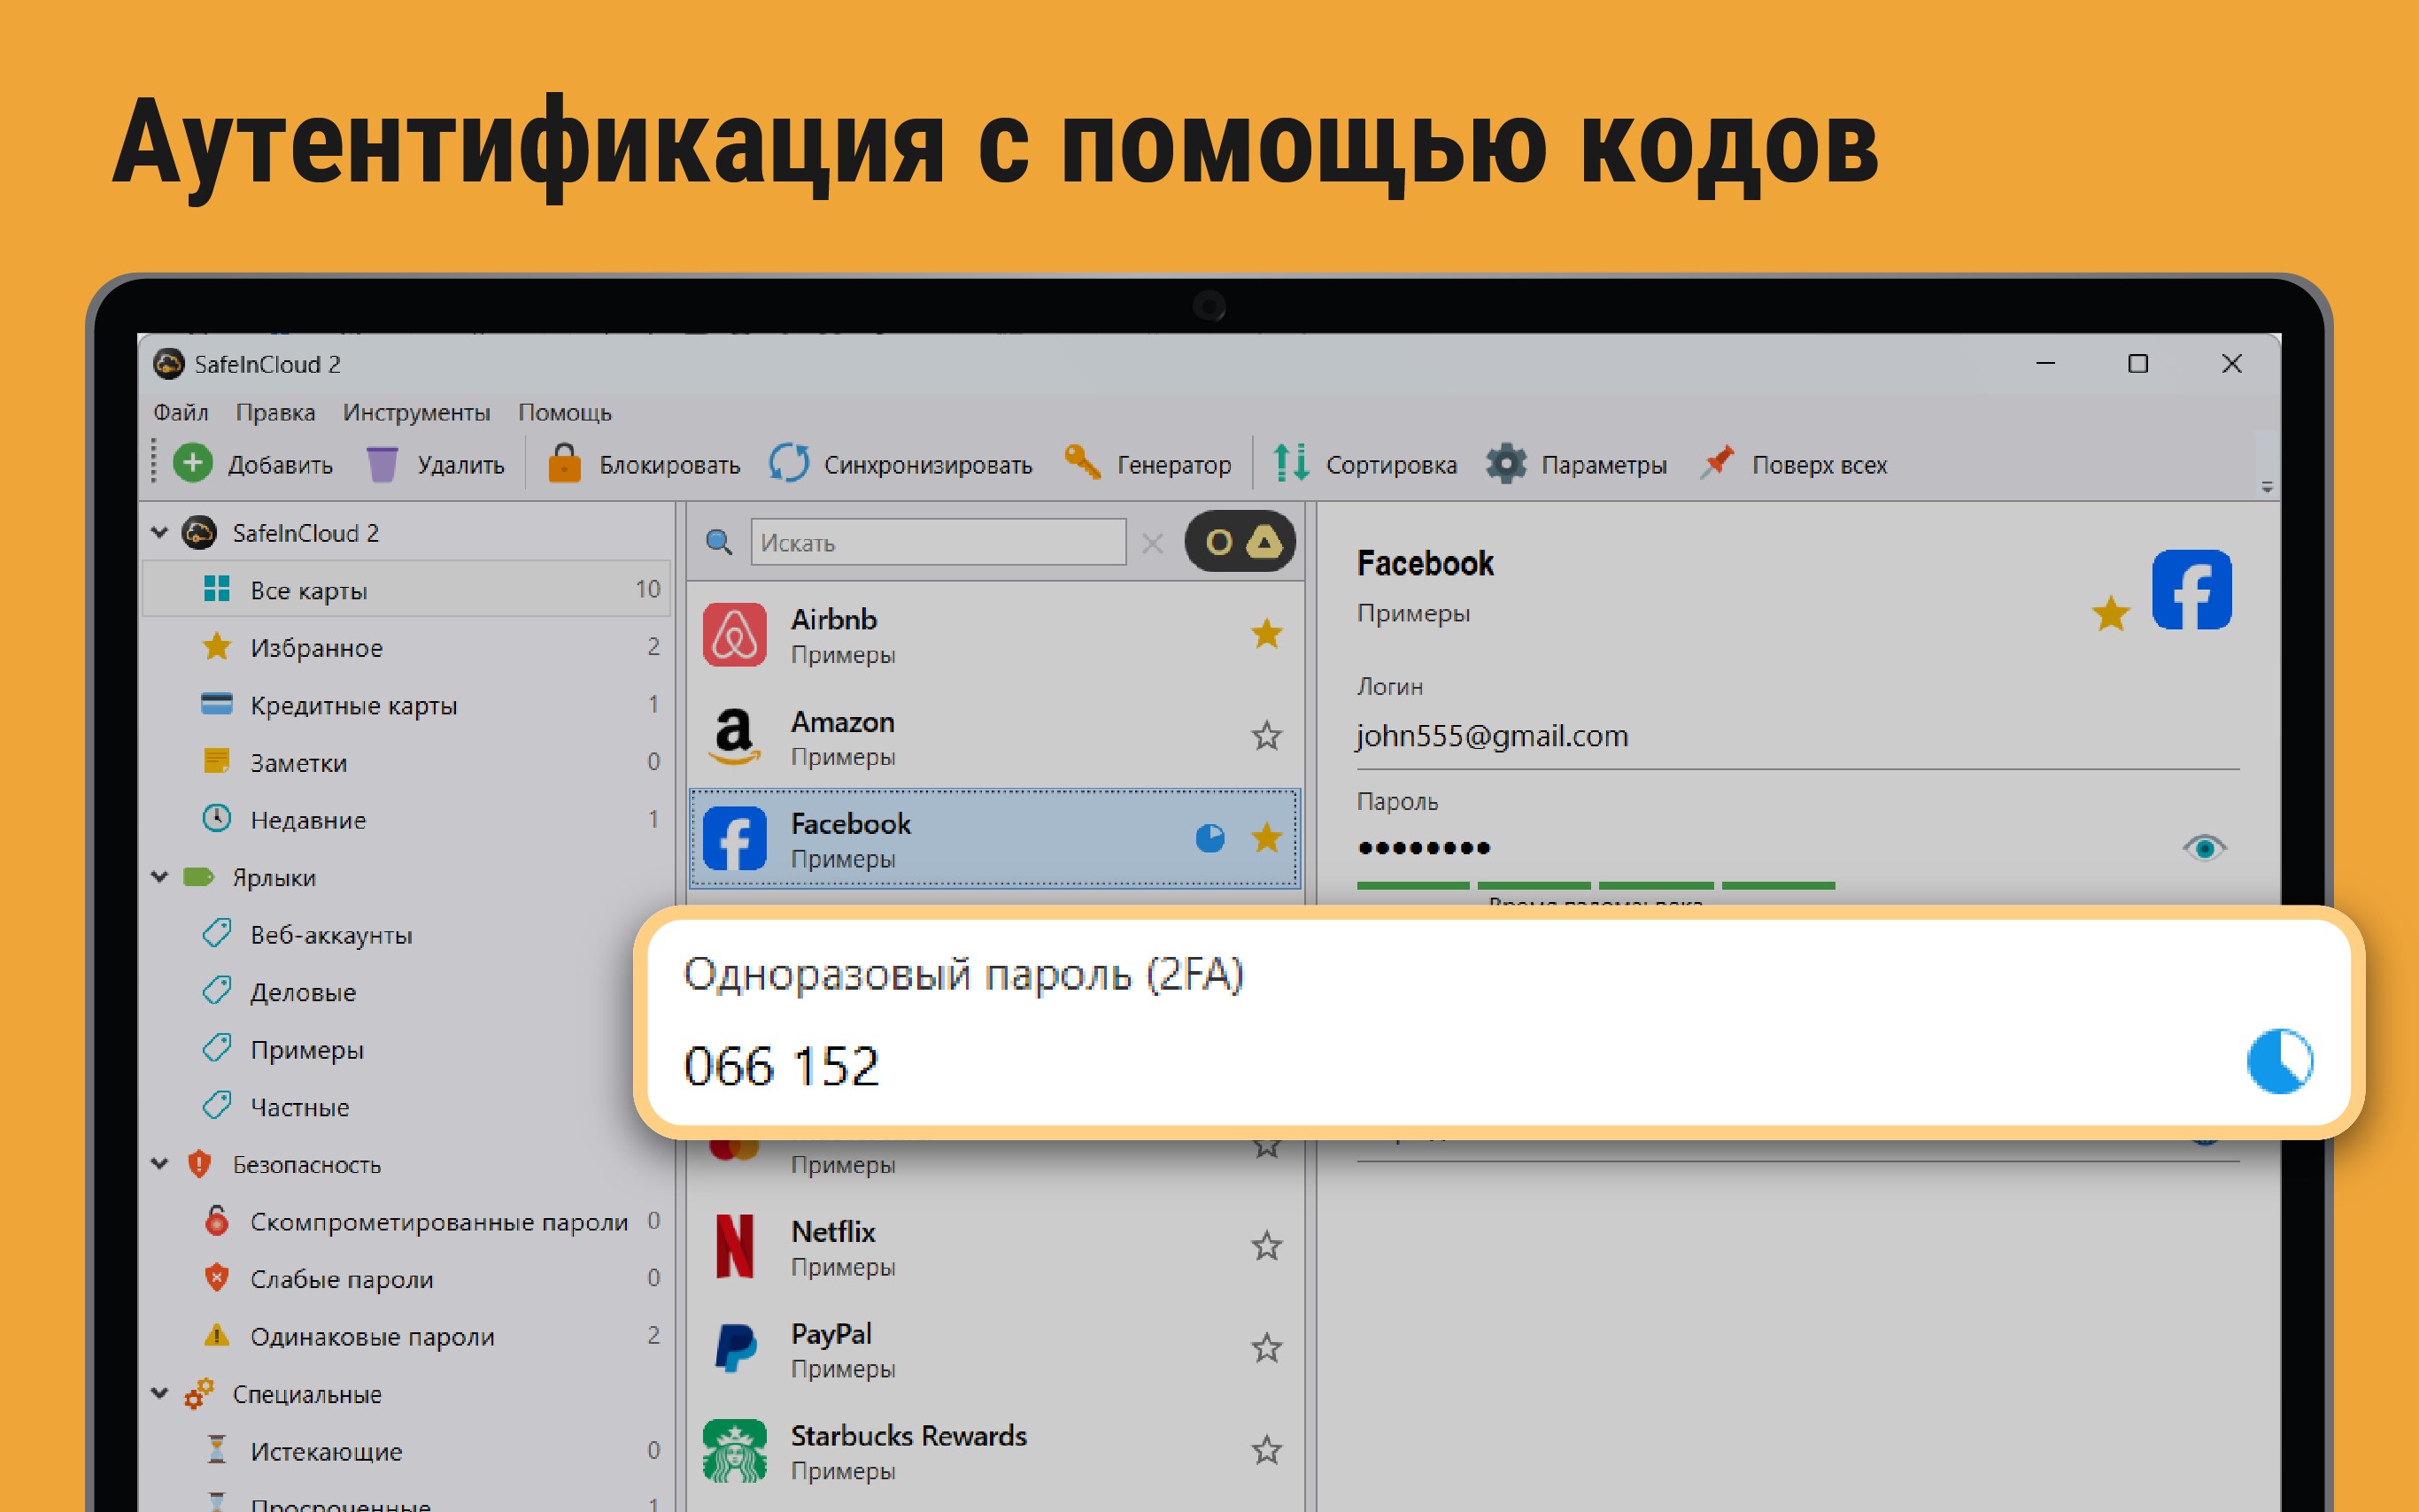The height and width of the screenshot is (1512, 2419).
Task: Toggle favorite star on PayPal card
Action: tap(1266, 1348)
